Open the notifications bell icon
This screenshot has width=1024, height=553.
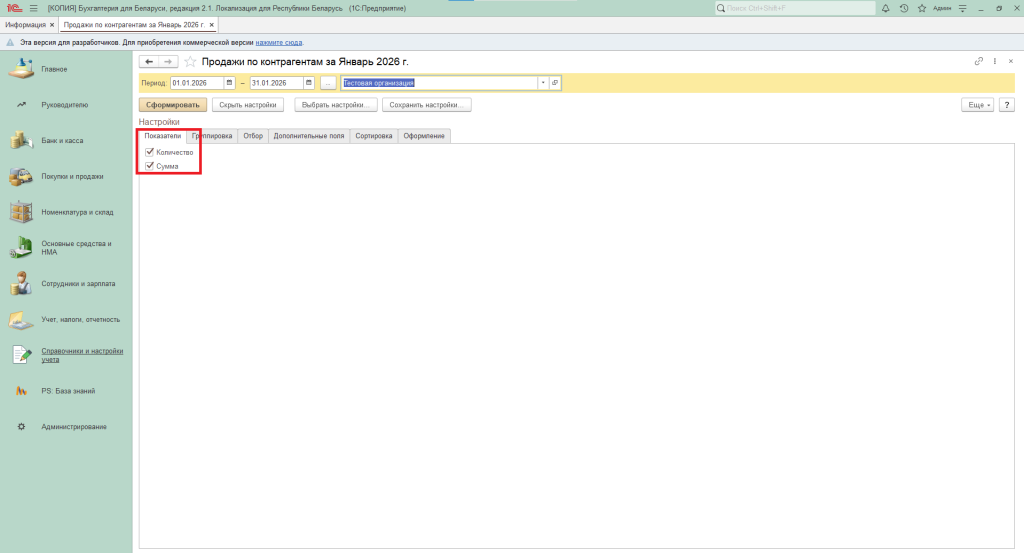(x=885, y=8)
